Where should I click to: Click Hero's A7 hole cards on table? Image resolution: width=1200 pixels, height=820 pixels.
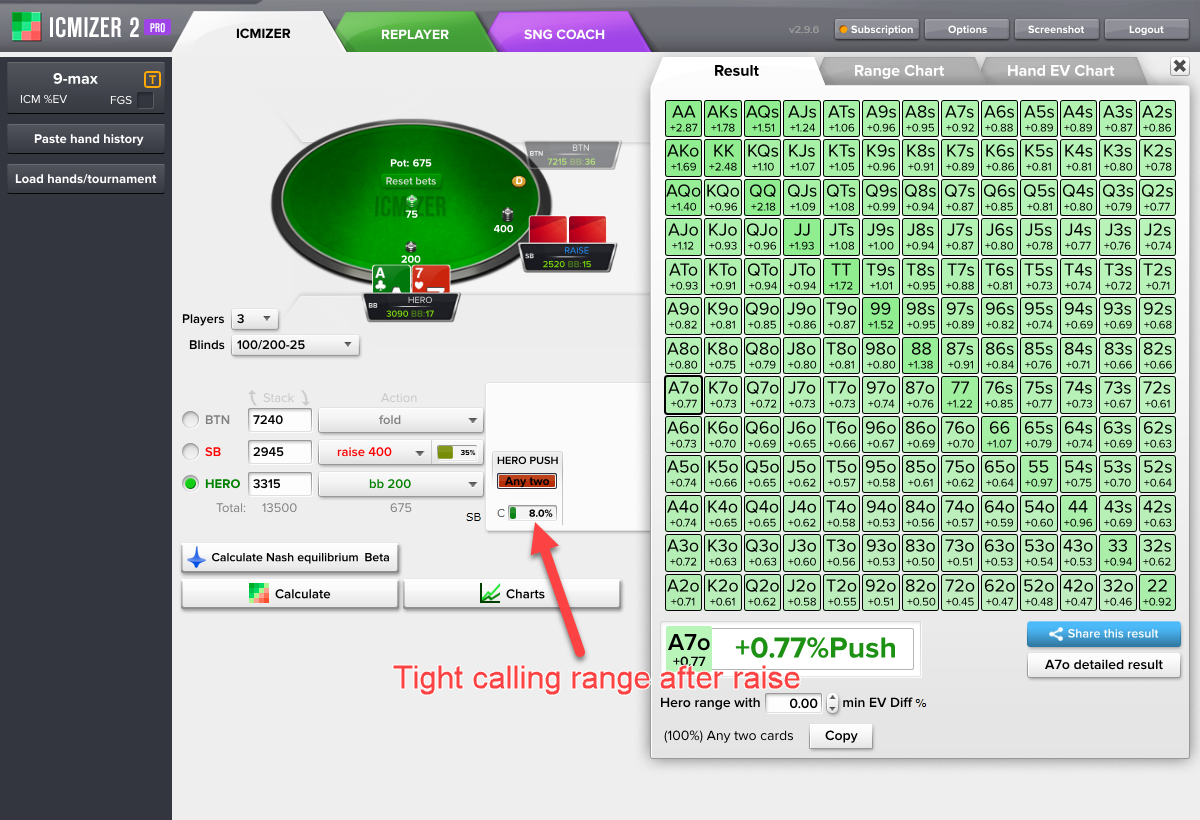[411, 279]
